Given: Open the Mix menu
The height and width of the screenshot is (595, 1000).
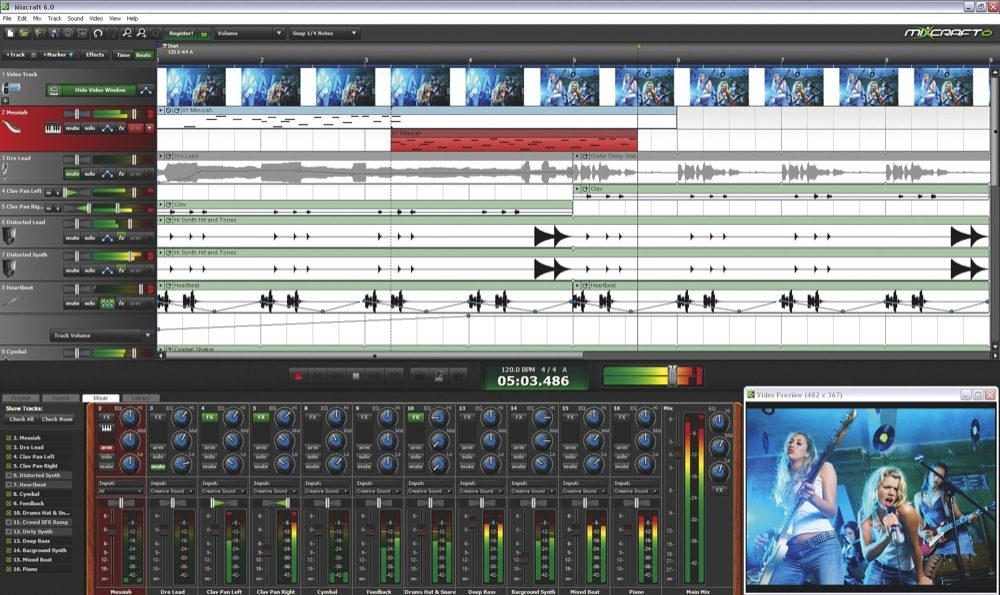Looking at the screenshot, I should [37, 18].
